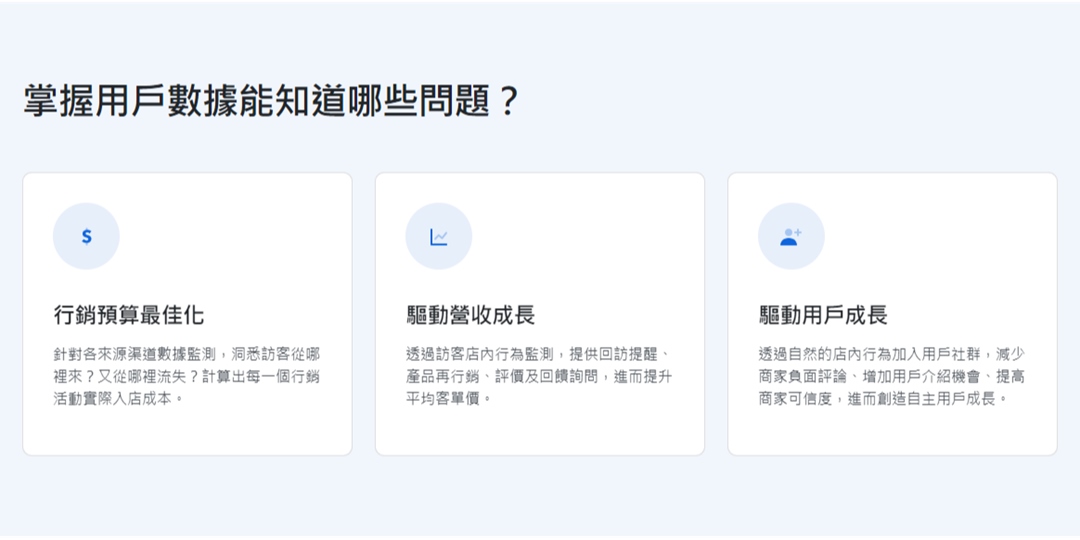1080x540 pixels.
Task: Click the line chart icon
Action: [x=438, y=236]
